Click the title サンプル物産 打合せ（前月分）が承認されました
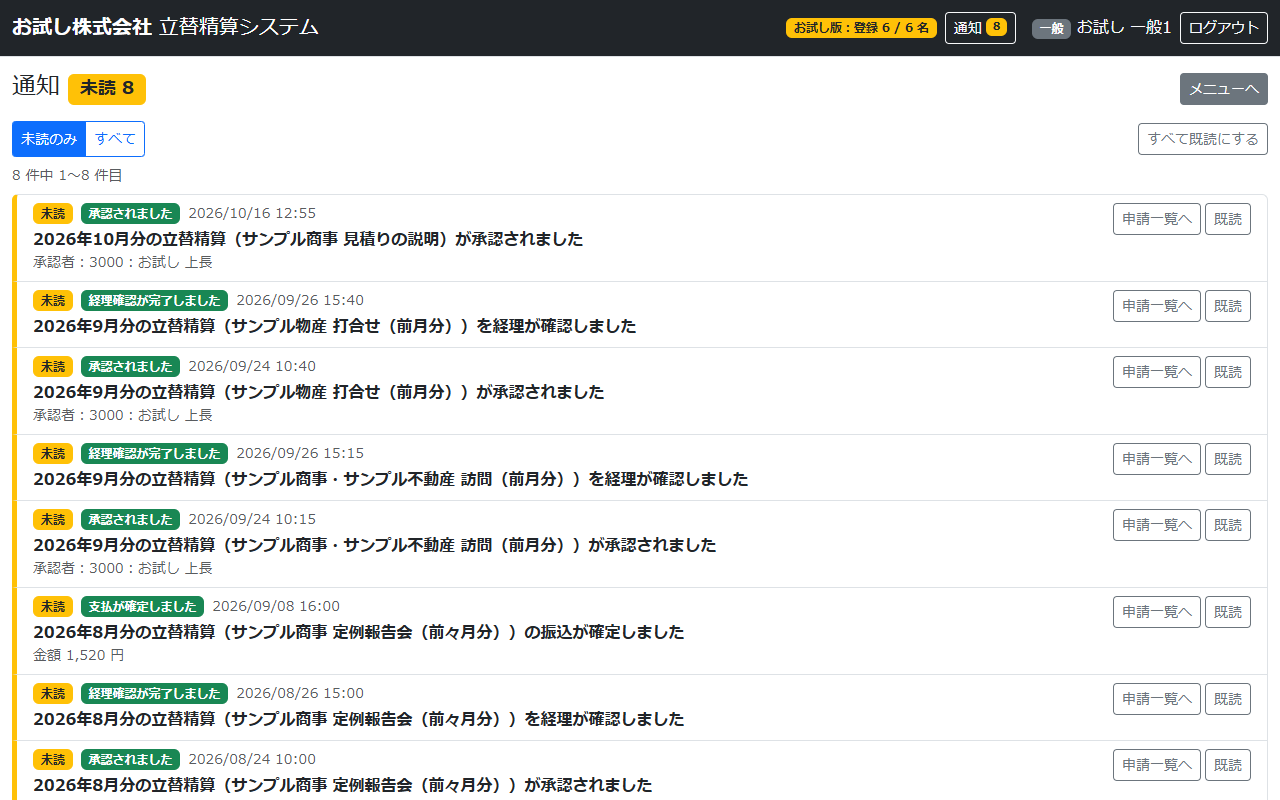The height and width of the screenshot is (800, 1280). click(319, 392)
